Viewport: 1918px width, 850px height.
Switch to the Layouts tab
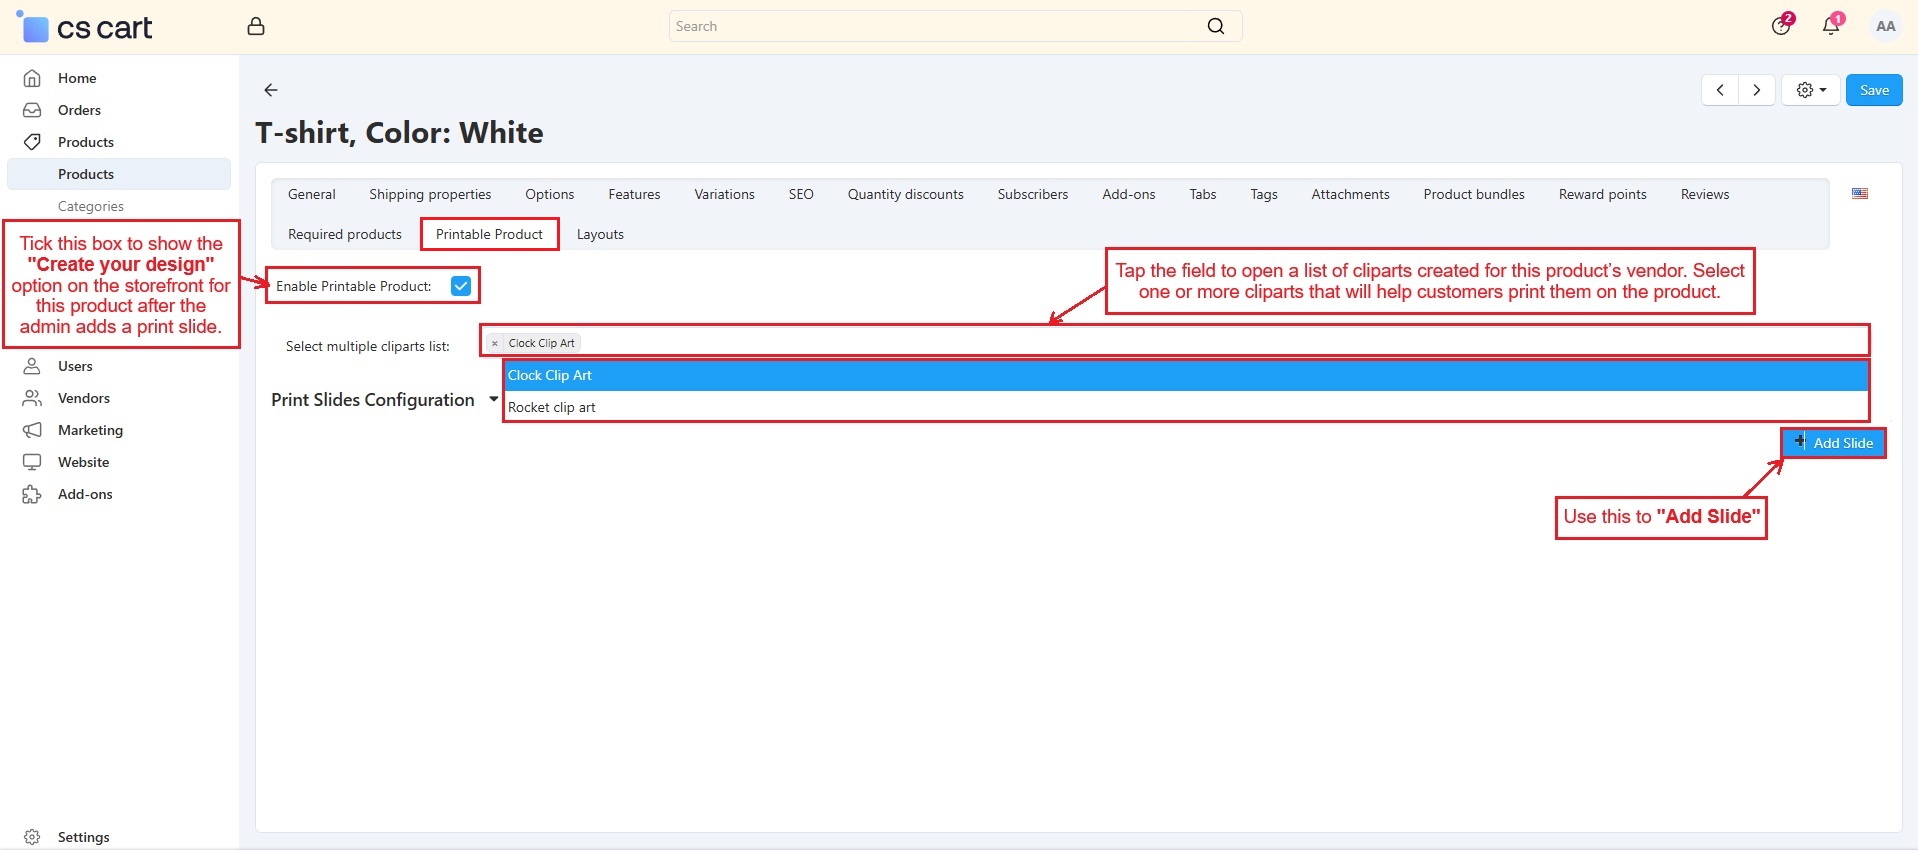click(600, 234)
